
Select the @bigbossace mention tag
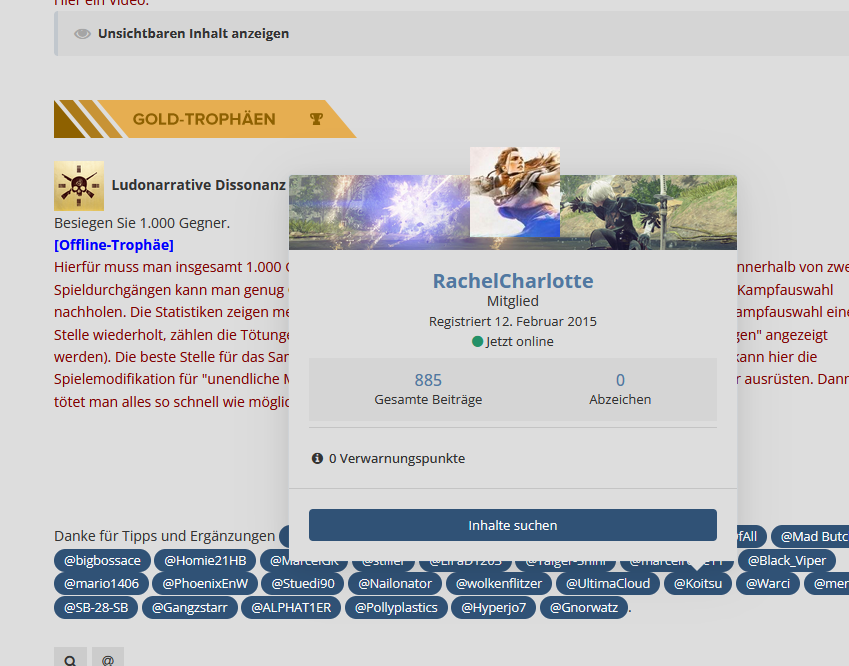pos(103,560)
